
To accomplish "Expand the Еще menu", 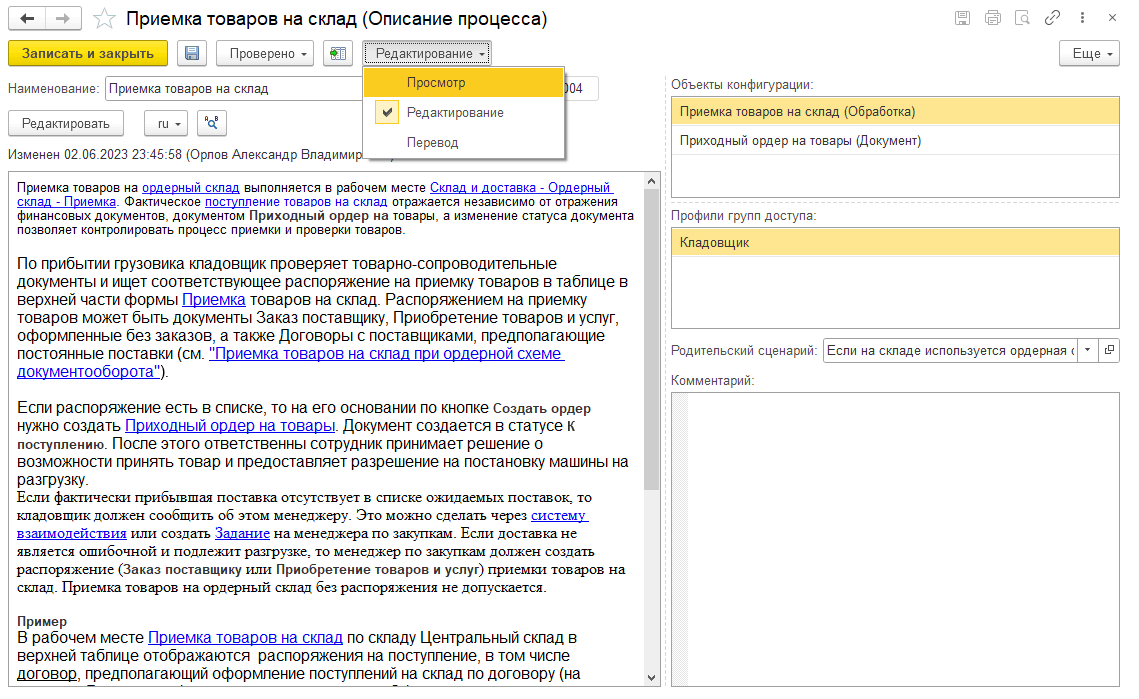I will click(1090, 54).
